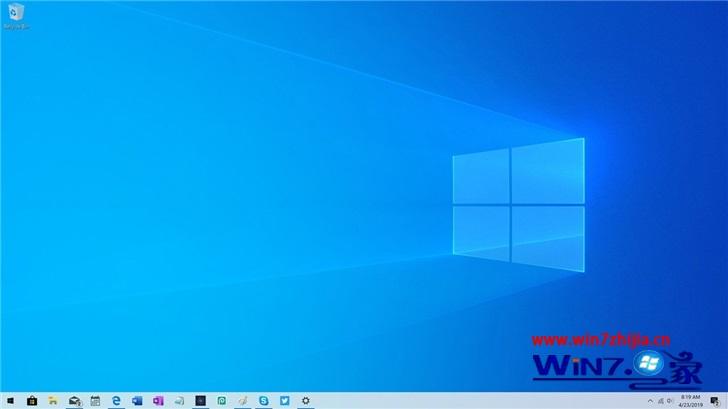The width and height of the screenshot is (728, 409).
Task: Launch Microsoft Store from the taskbar
Action: [x=32, y=401]
